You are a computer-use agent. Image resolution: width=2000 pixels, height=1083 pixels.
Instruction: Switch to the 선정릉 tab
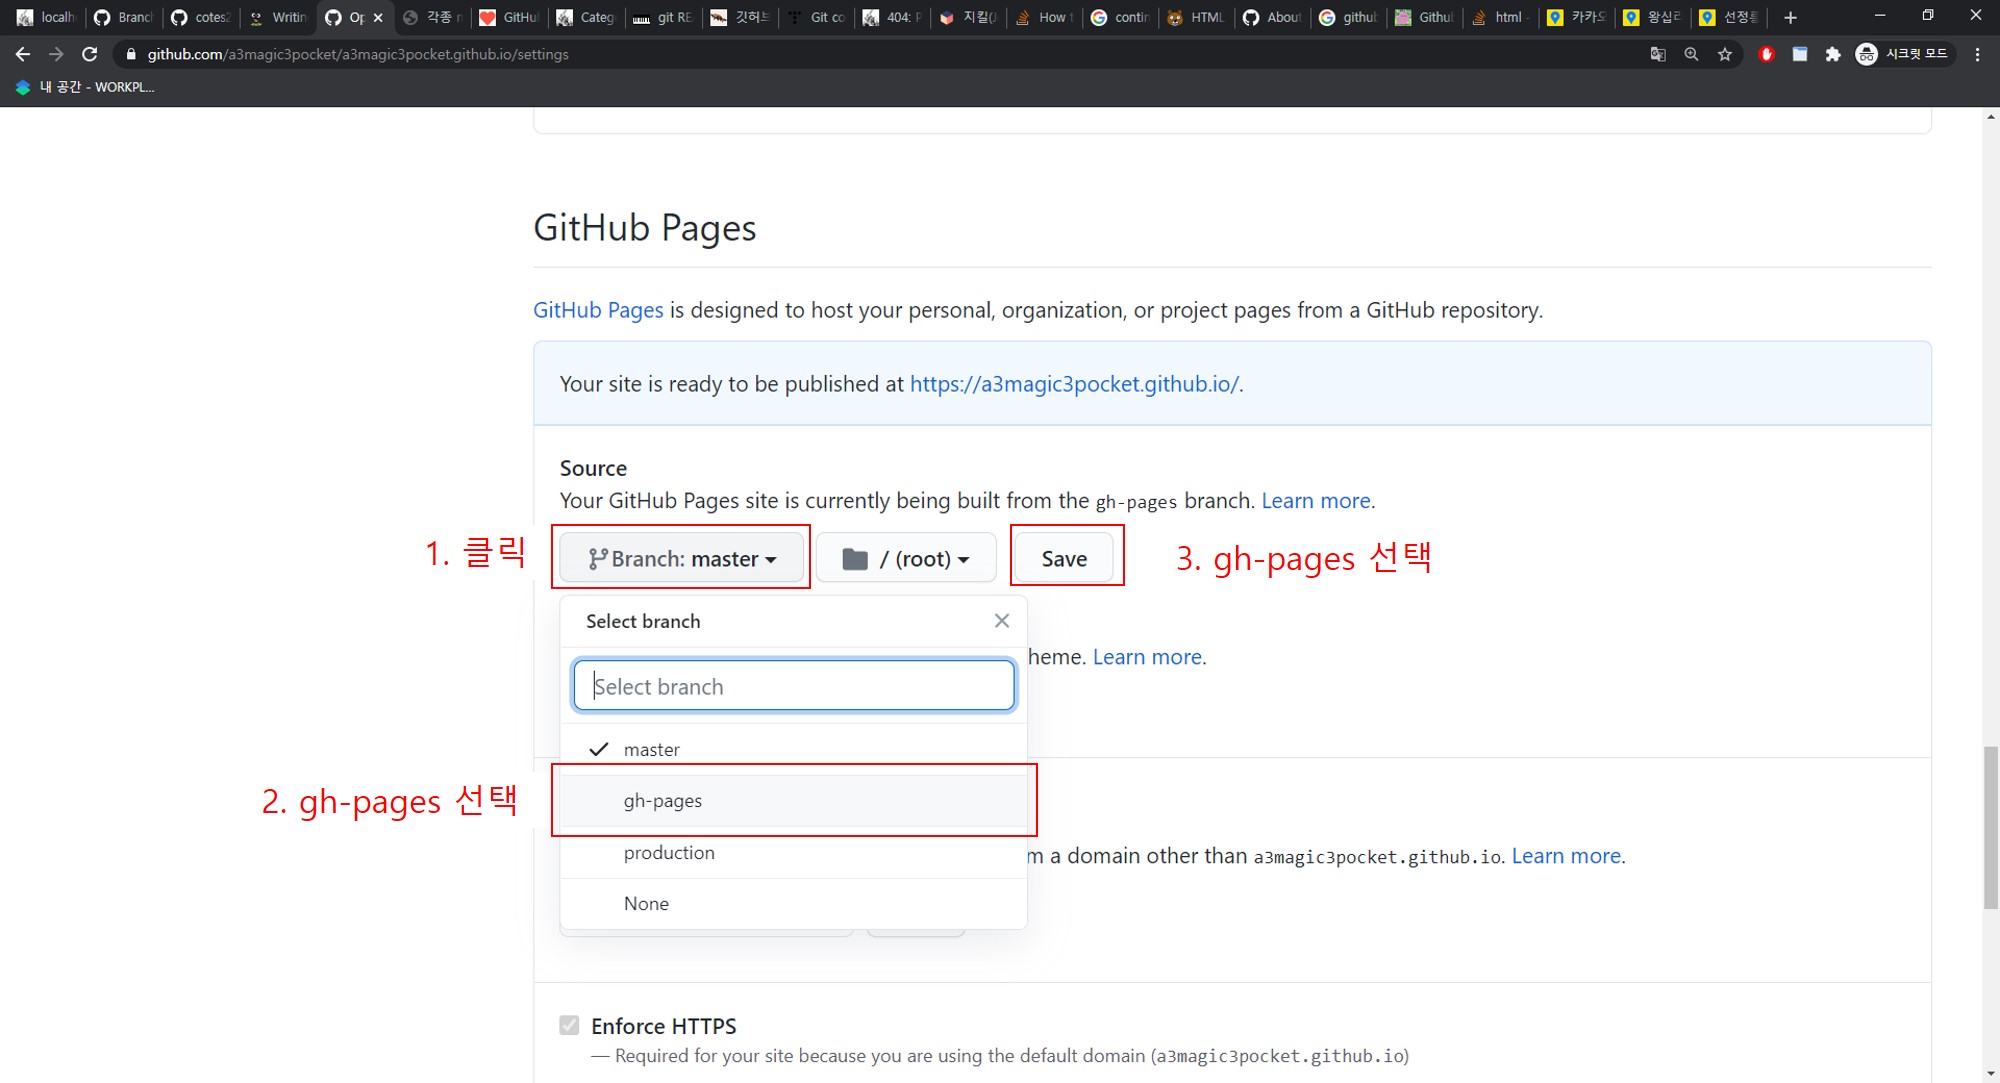pyautogui.click(x=1729, y=17)
